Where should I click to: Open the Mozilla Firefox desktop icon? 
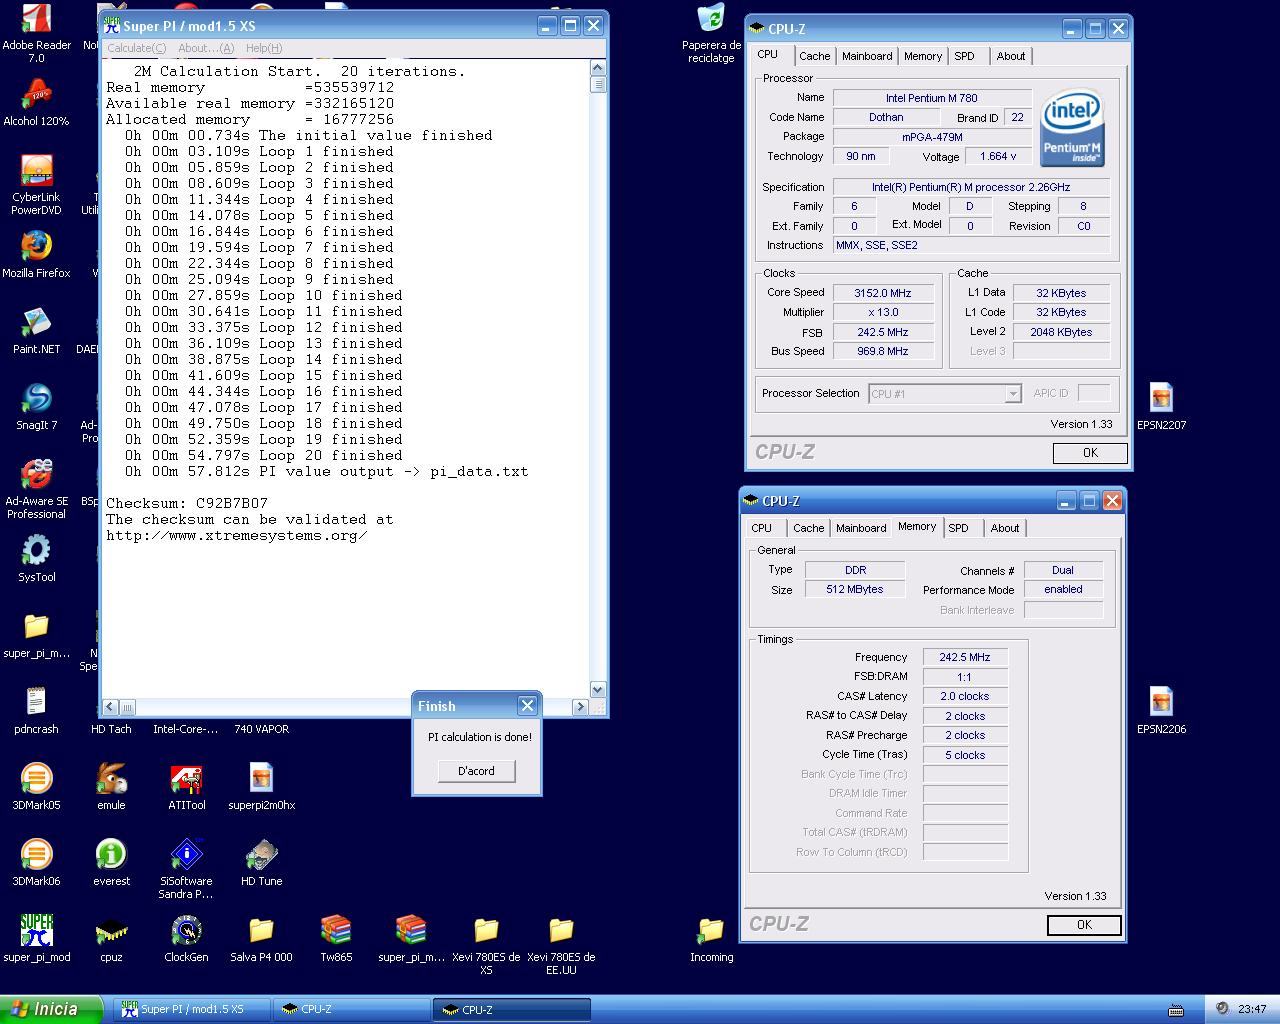[x=36, y=247]
